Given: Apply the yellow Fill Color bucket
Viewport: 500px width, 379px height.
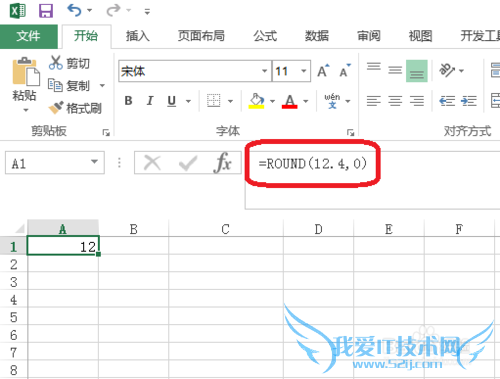Looking at the screenshot, I should click(256, 101).
